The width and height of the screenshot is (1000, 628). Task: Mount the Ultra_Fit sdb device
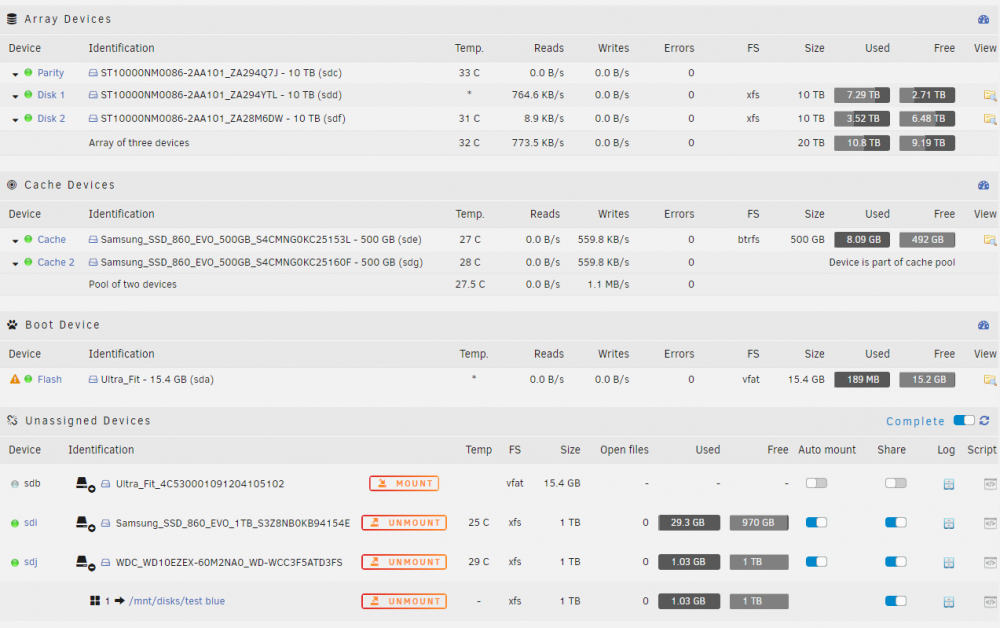coord(404,483)
